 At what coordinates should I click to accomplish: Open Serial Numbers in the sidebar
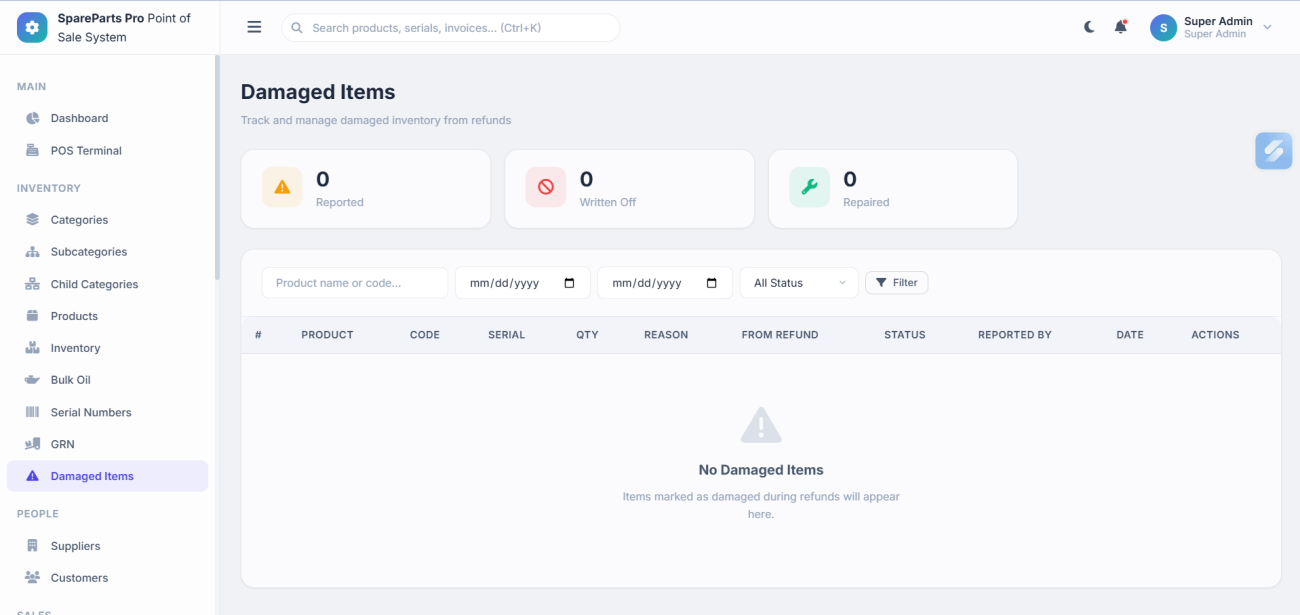[x=108, y=412]
